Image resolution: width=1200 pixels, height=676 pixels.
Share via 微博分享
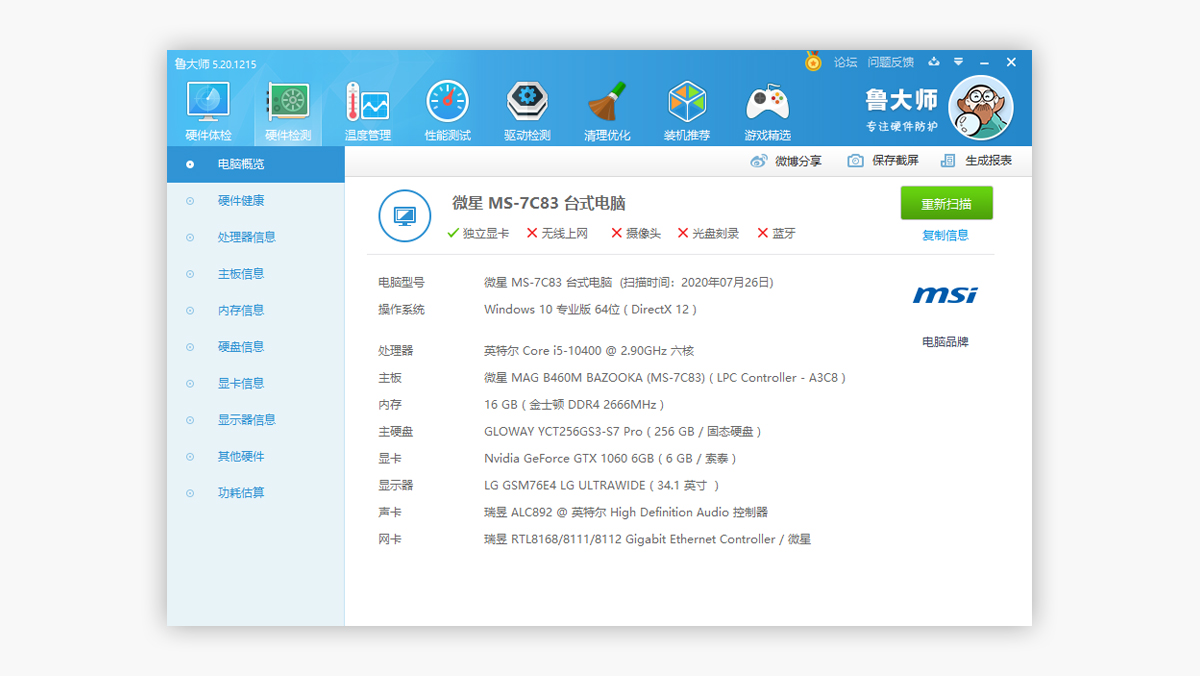pyautogui.click(x=786, y=160)
